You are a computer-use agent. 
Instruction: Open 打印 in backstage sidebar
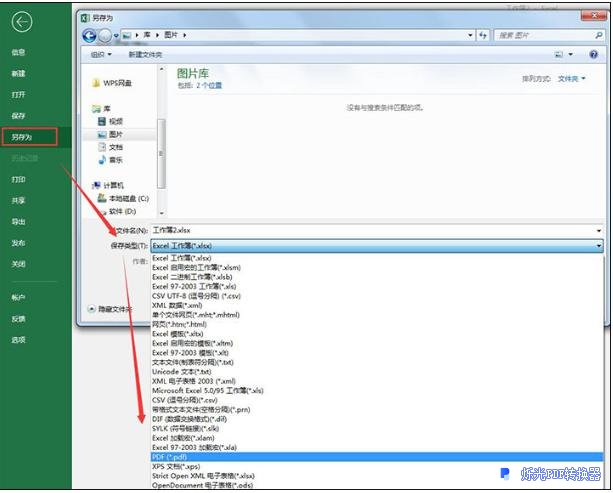(18, 179)
